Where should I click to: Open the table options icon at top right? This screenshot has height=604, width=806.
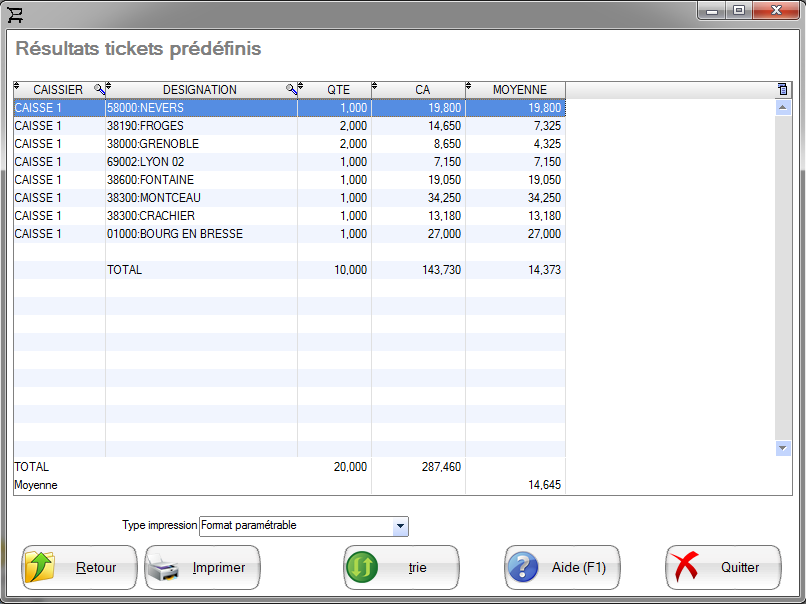point(782,90)
